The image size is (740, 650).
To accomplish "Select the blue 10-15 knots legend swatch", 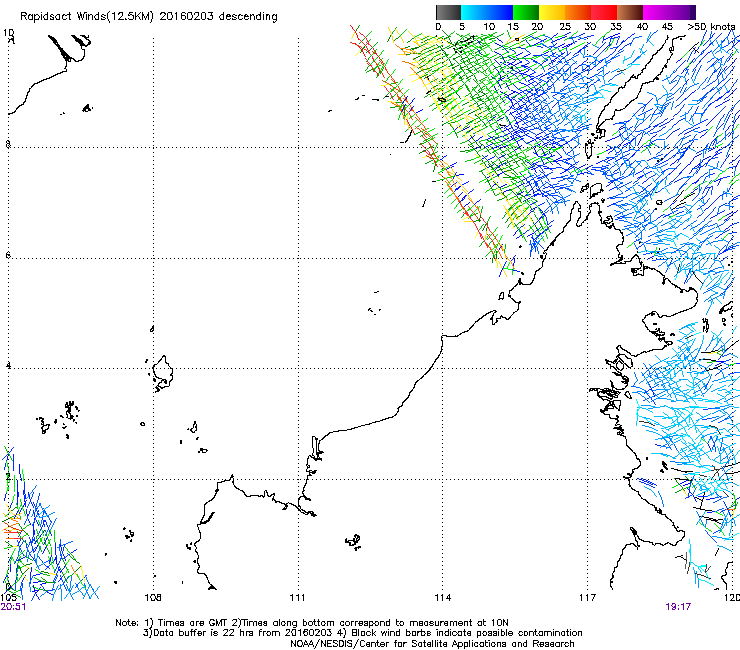I will pos(500,12).
